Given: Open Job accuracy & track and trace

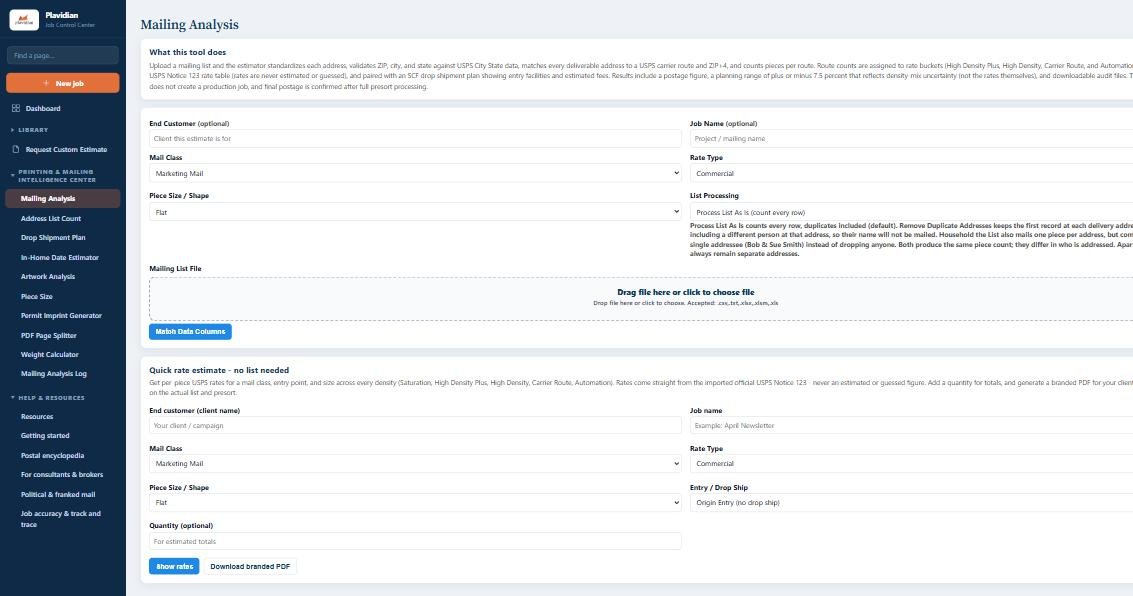Looking at the screenshot, I should pos(61,519).
